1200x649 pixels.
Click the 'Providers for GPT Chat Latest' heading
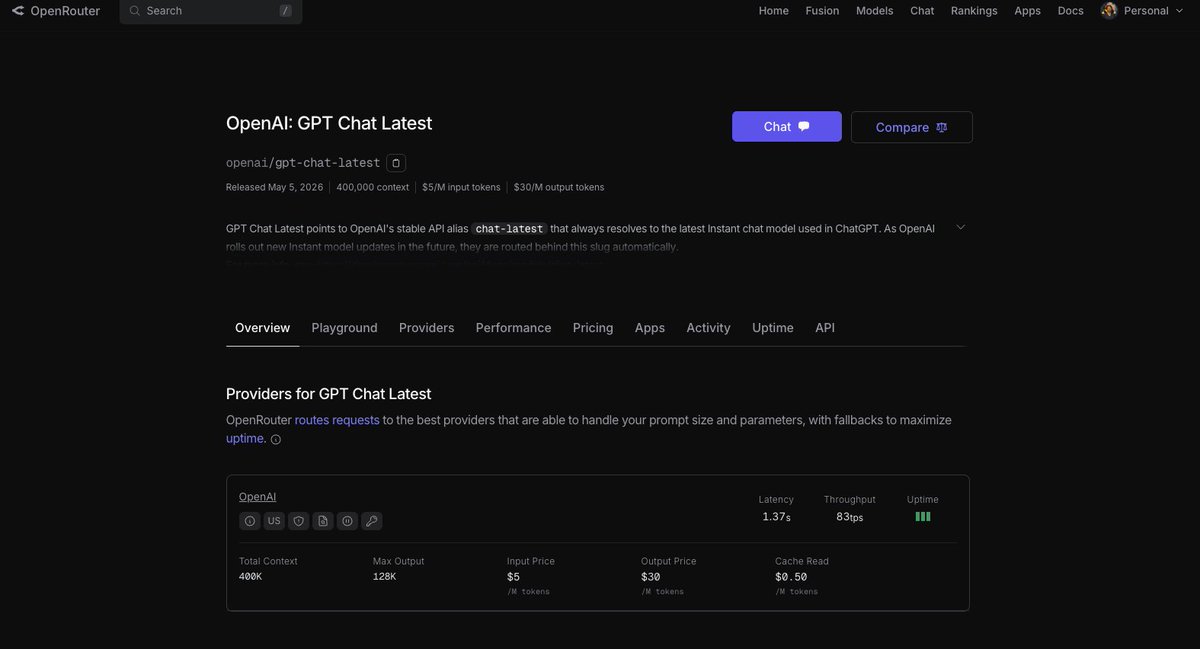[x=329, y=394]
